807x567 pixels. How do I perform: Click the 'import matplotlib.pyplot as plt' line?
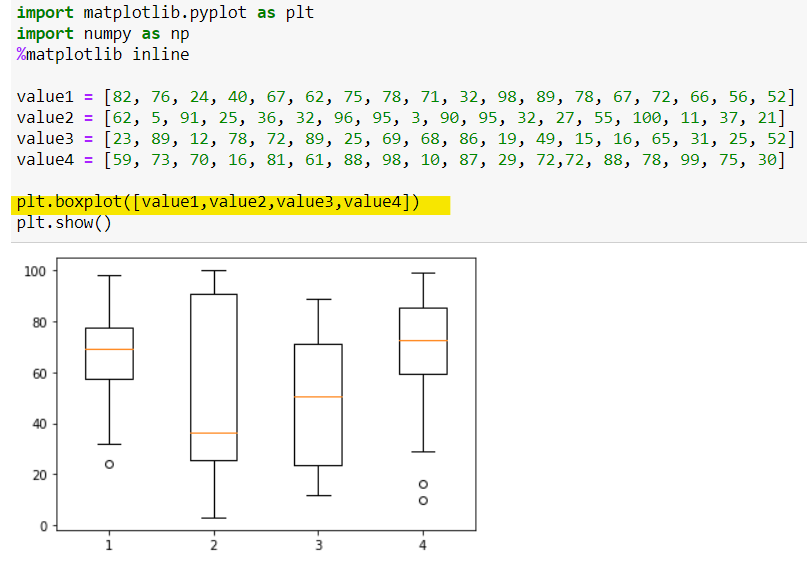(165, 13)
